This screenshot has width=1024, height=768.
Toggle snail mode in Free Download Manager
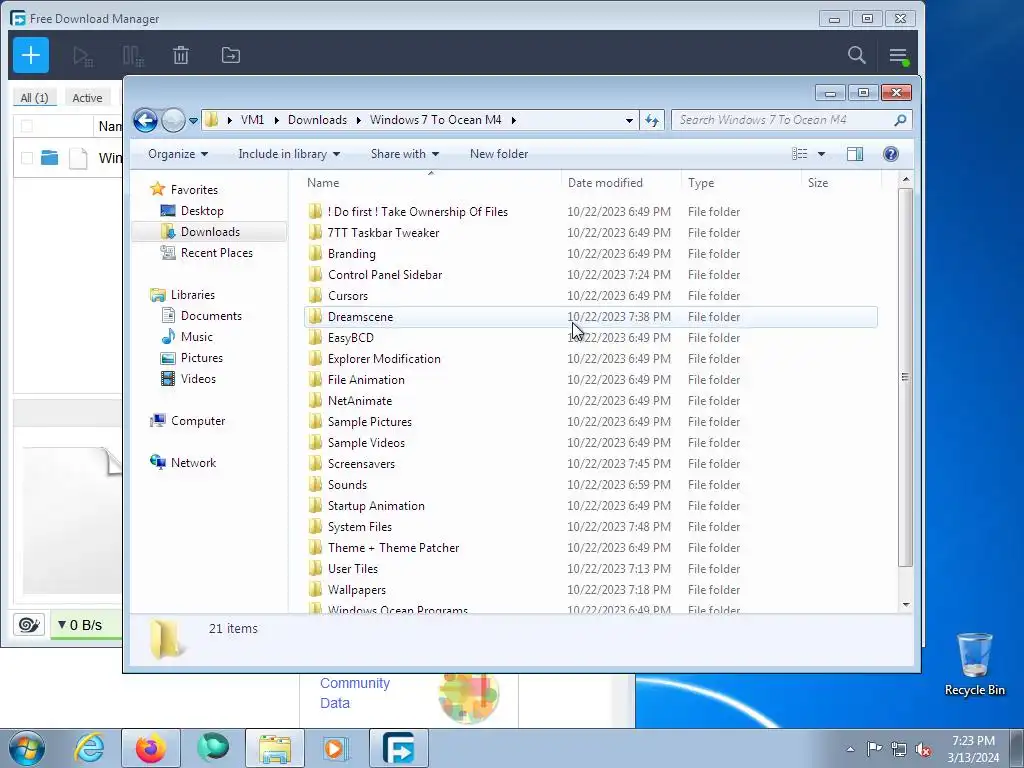pos(29,625)
